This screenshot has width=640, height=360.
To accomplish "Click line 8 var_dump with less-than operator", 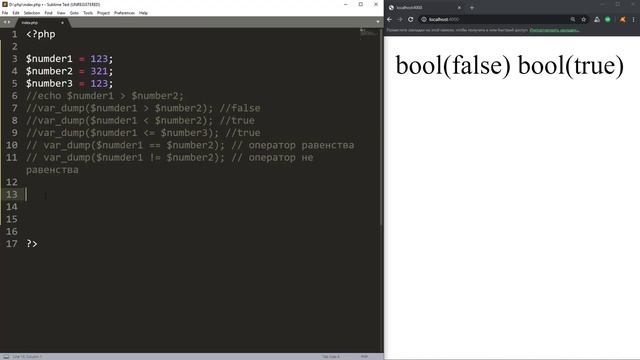I will coord(140,120).
